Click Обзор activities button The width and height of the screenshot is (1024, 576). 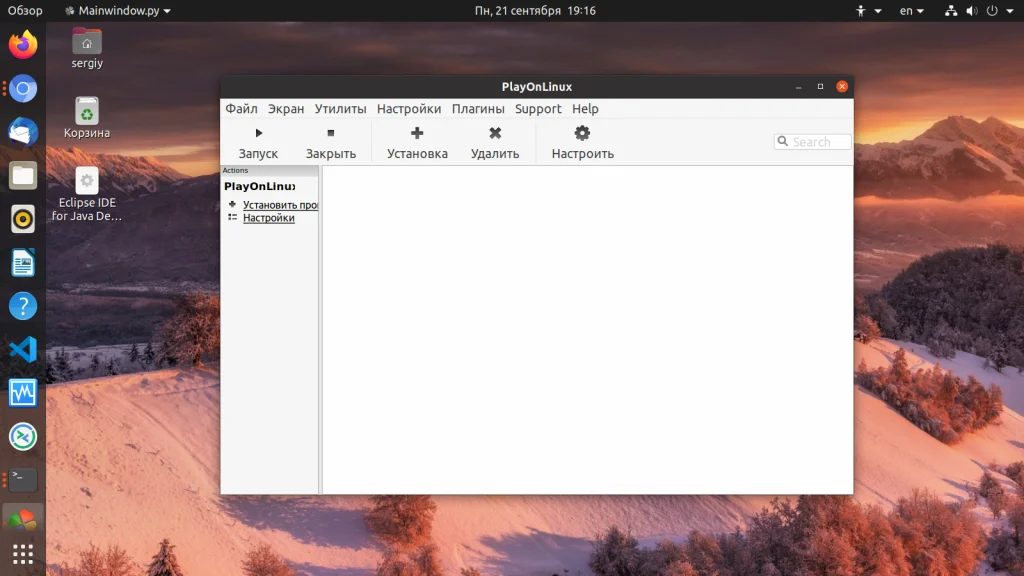(x=25, y=10)
